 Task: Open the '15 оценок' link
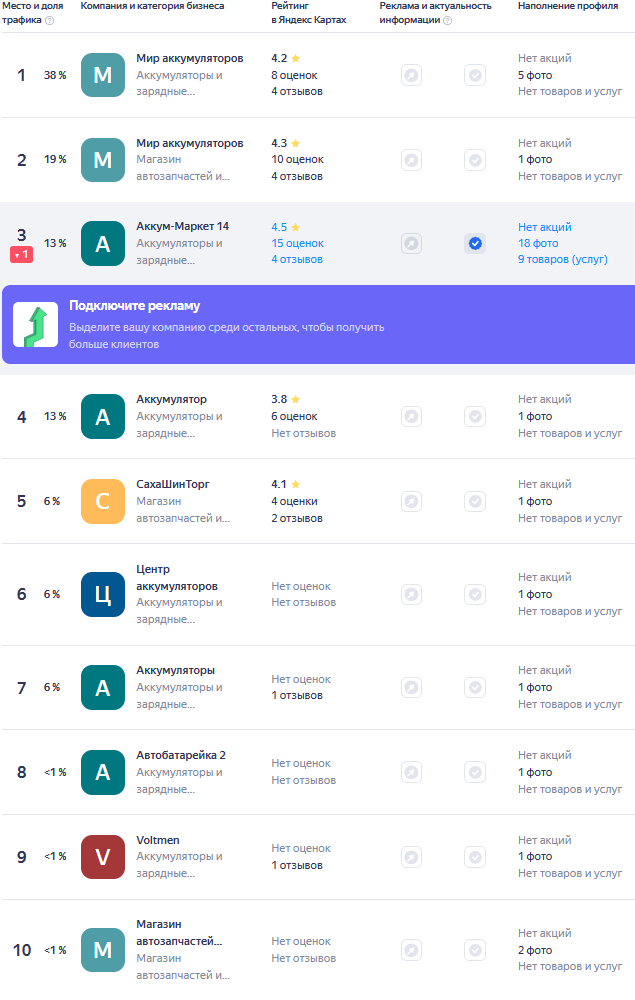(x=298, y=244)
